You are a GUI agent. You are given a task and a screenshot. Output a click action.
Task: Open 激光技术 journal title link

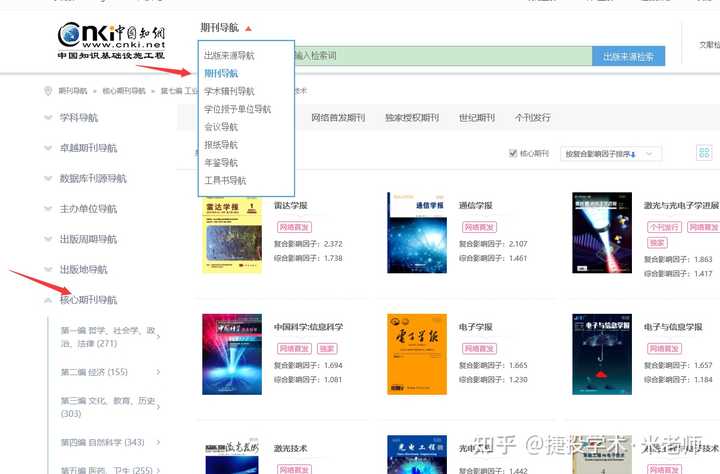point(291,448)
